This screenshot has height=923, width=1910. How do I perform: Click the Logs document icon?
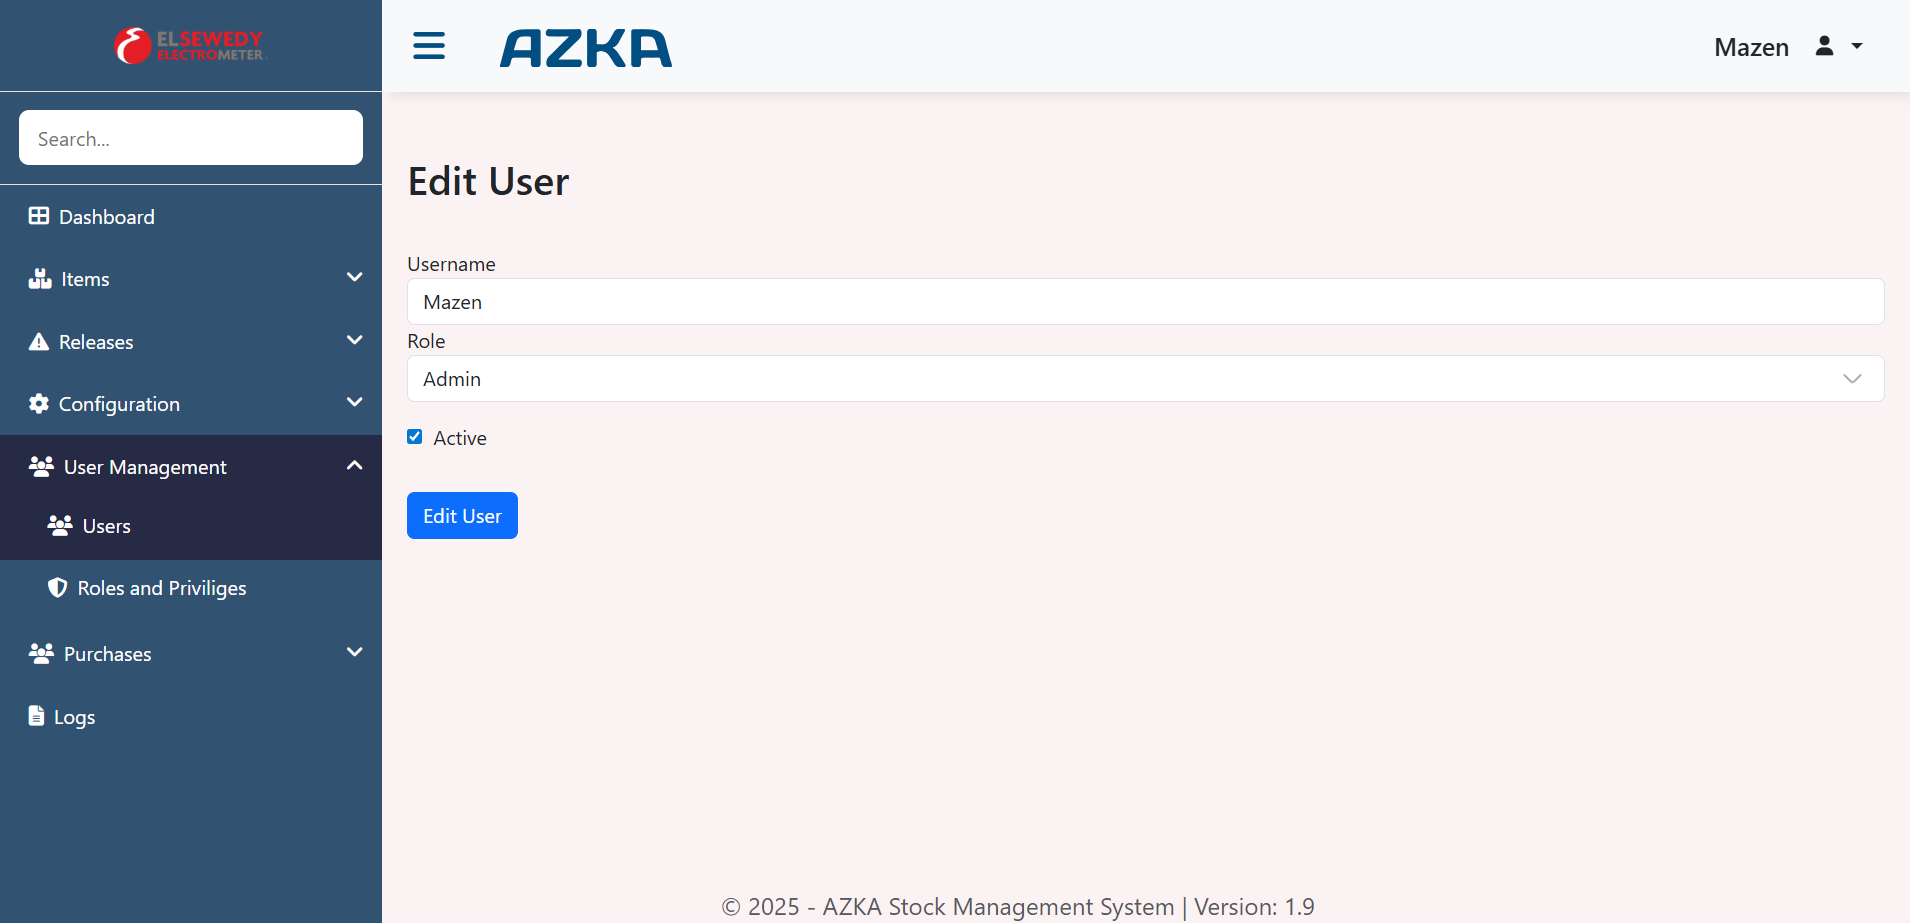point(37,716)
